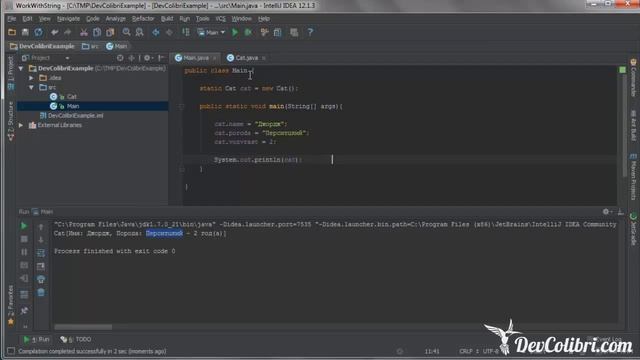The height and width of the screenshot is (360, 640).
Task: Click the scroll from source icon
Action: click(120, 58)
